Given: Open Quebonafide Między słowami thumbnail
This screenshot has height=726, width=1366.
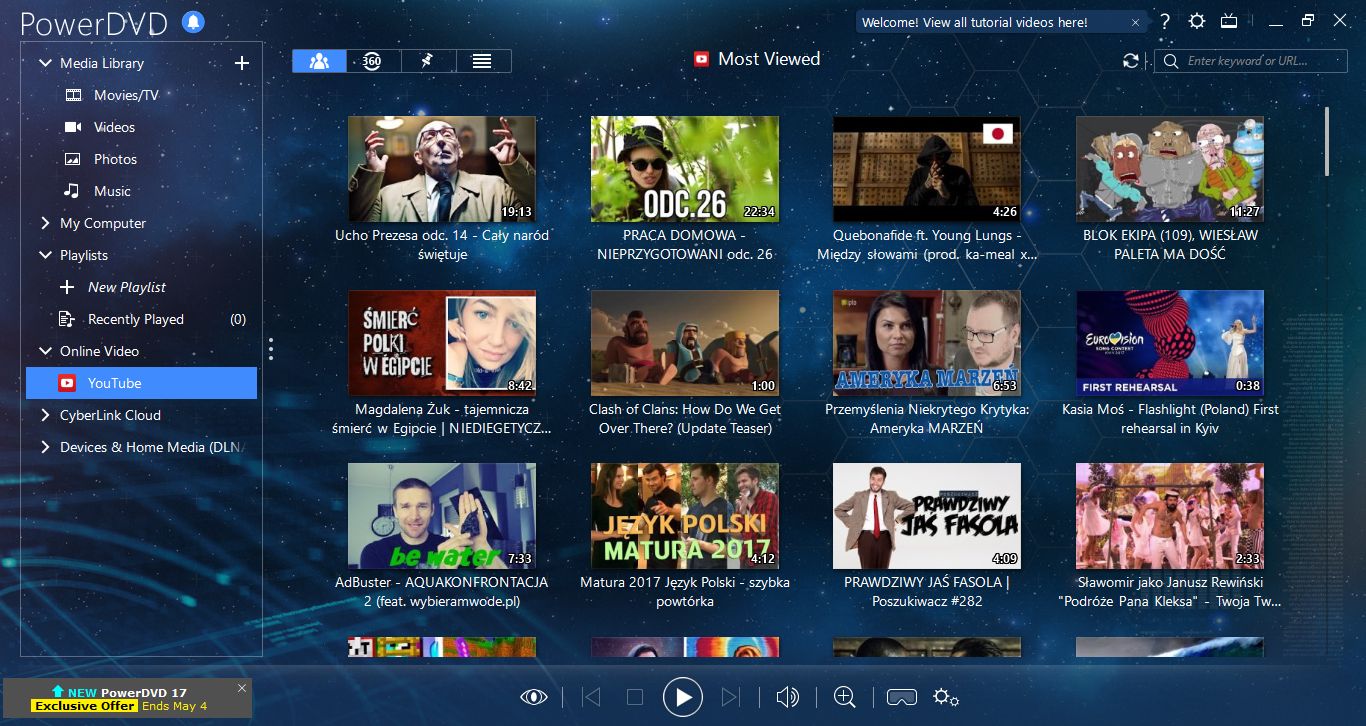Looking at the screenshot, I should click(927, 169).
